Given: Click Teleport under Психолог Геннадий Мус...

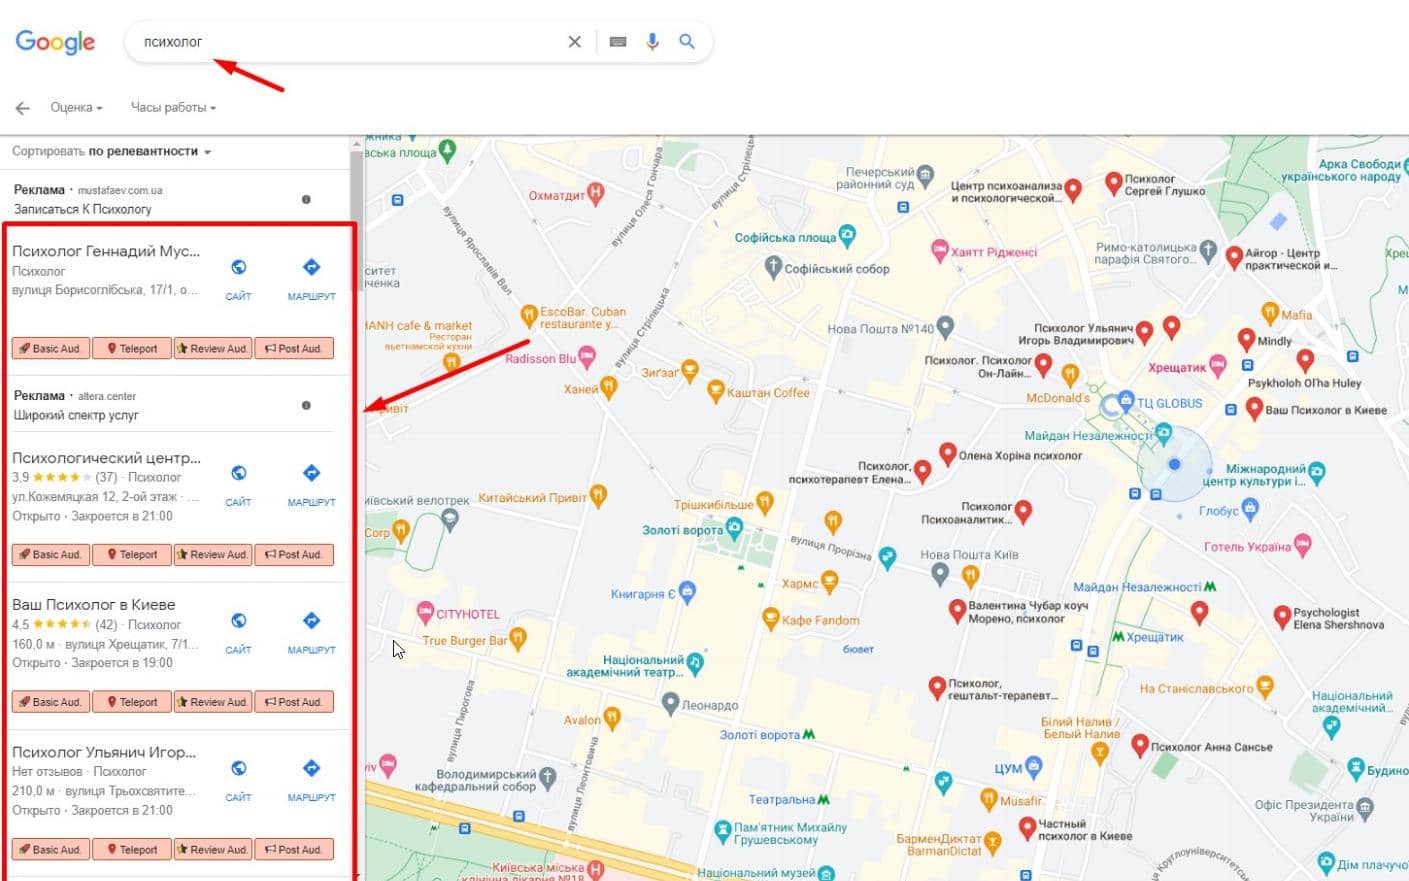Looking at the screenshot, I should [132, 349].
